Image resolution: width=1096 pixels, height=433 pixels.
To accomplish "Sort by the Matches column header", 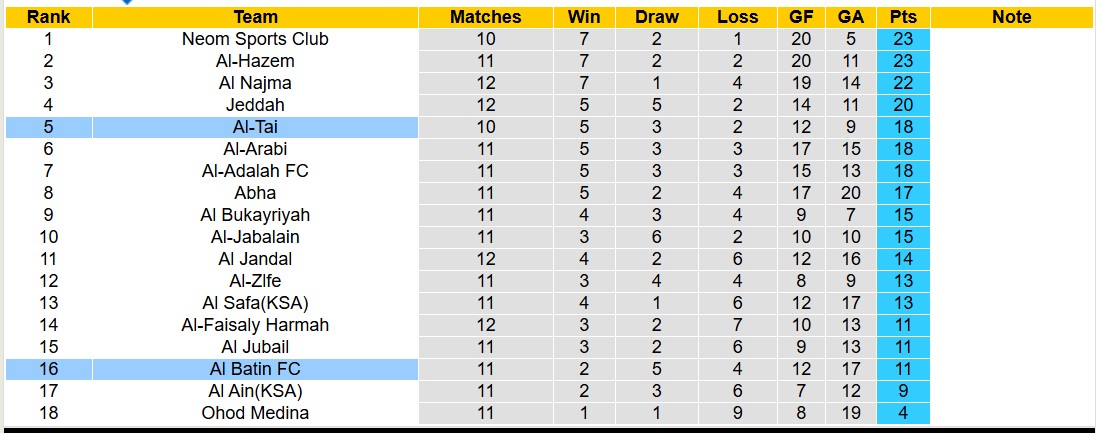I will tap(485, 17).
